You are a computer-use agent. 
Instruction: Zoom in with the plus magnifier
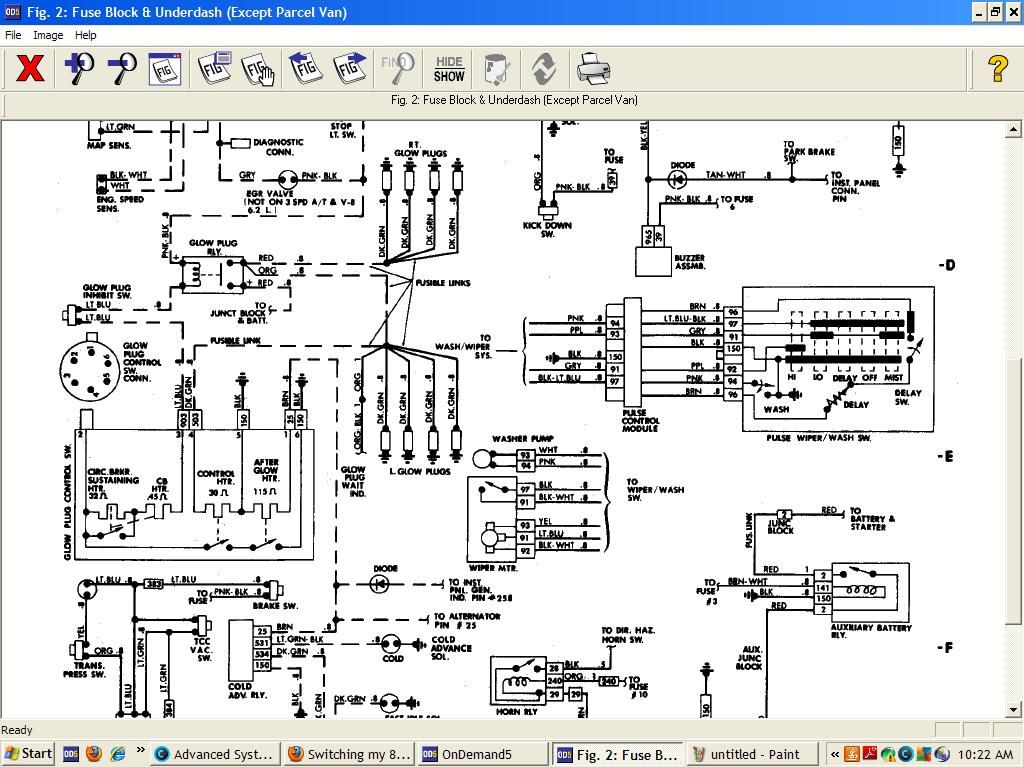pyautogui.click(x=79, y=69)
